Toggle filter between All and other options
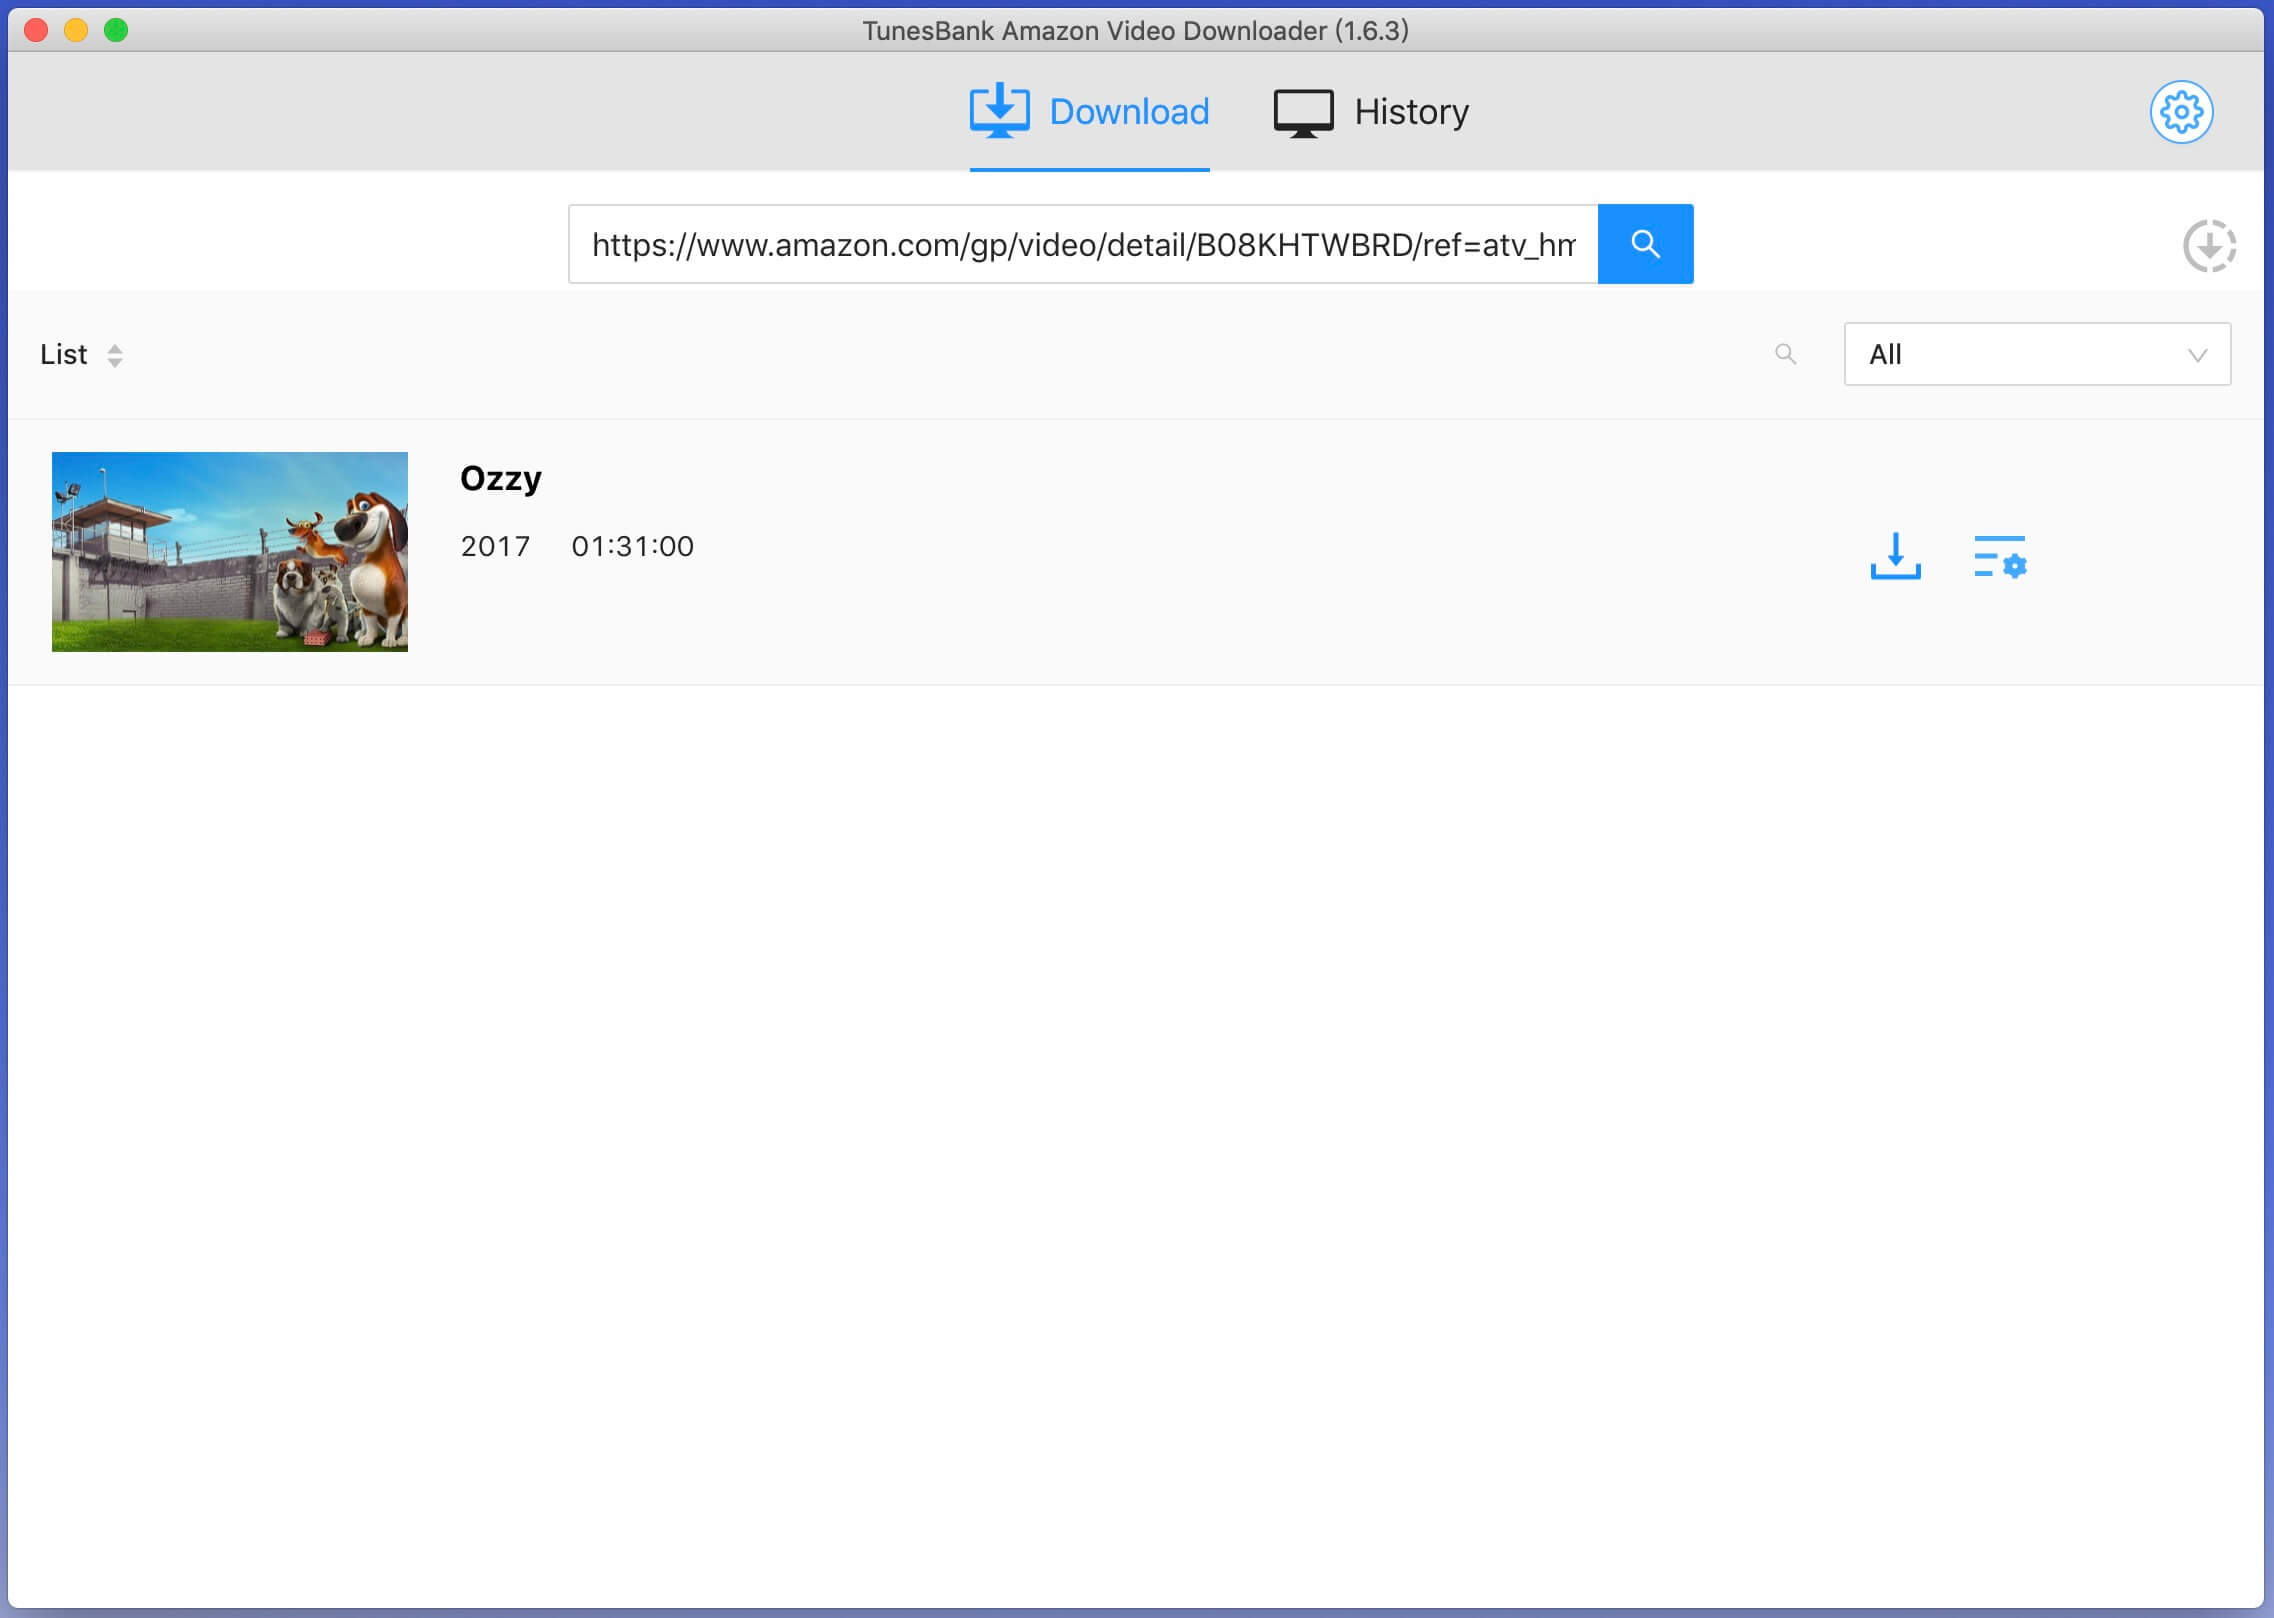Screen dimensions: 2274x1618 click(2036, 354)
